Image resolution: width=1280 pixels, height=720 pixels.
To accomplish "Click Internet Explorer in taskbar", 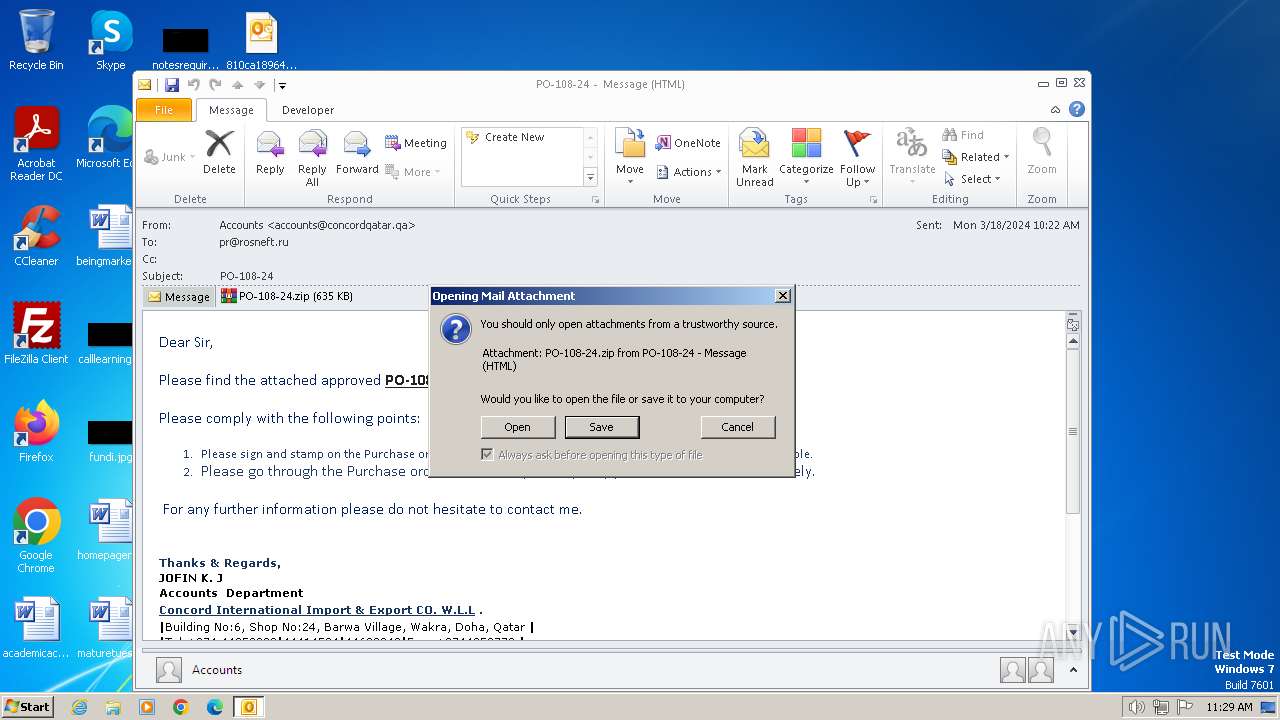I will (x=79, y=707).
